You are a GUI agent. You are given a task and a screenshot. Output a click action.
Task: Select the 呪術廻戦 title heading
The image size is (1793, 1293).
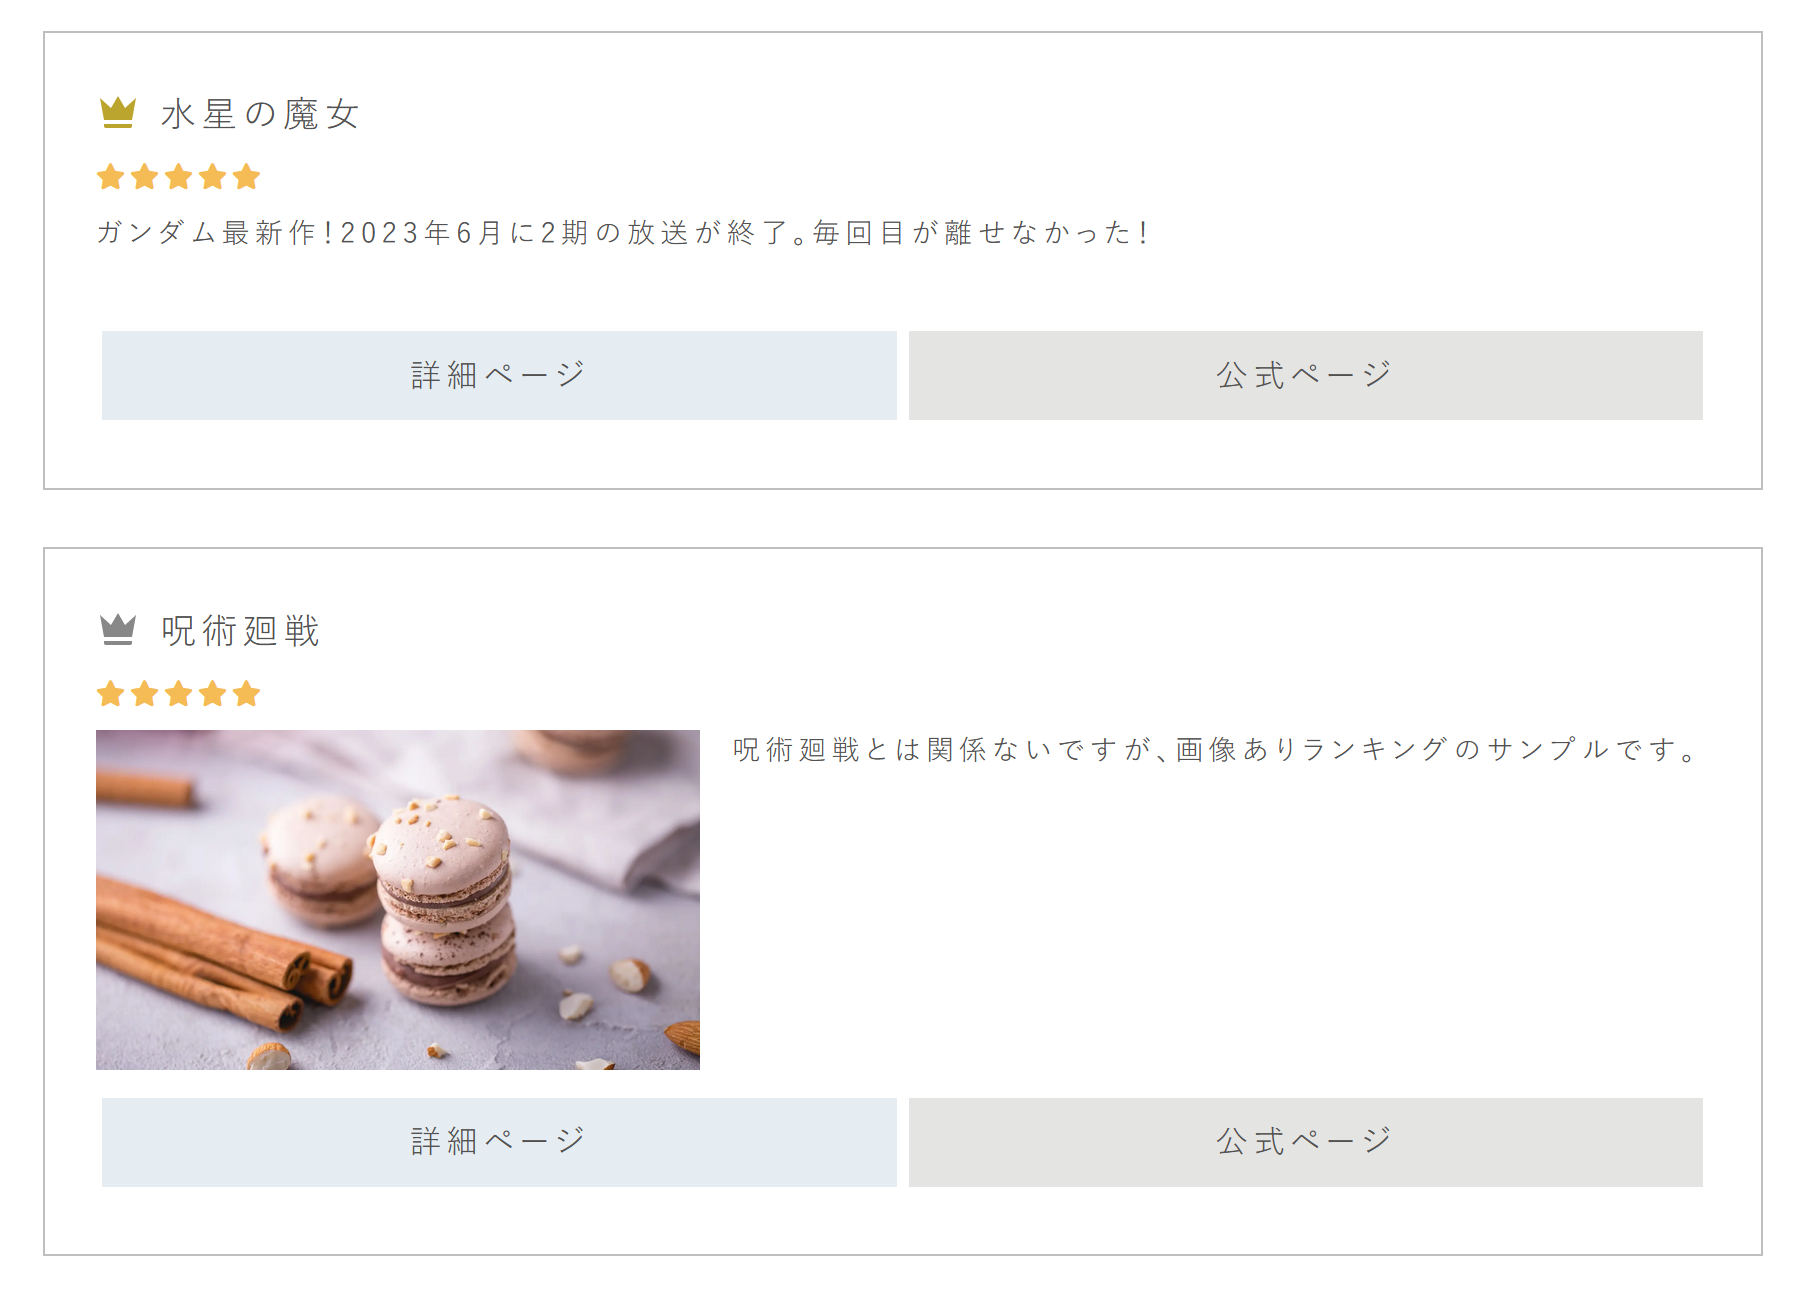coord(241,630)
